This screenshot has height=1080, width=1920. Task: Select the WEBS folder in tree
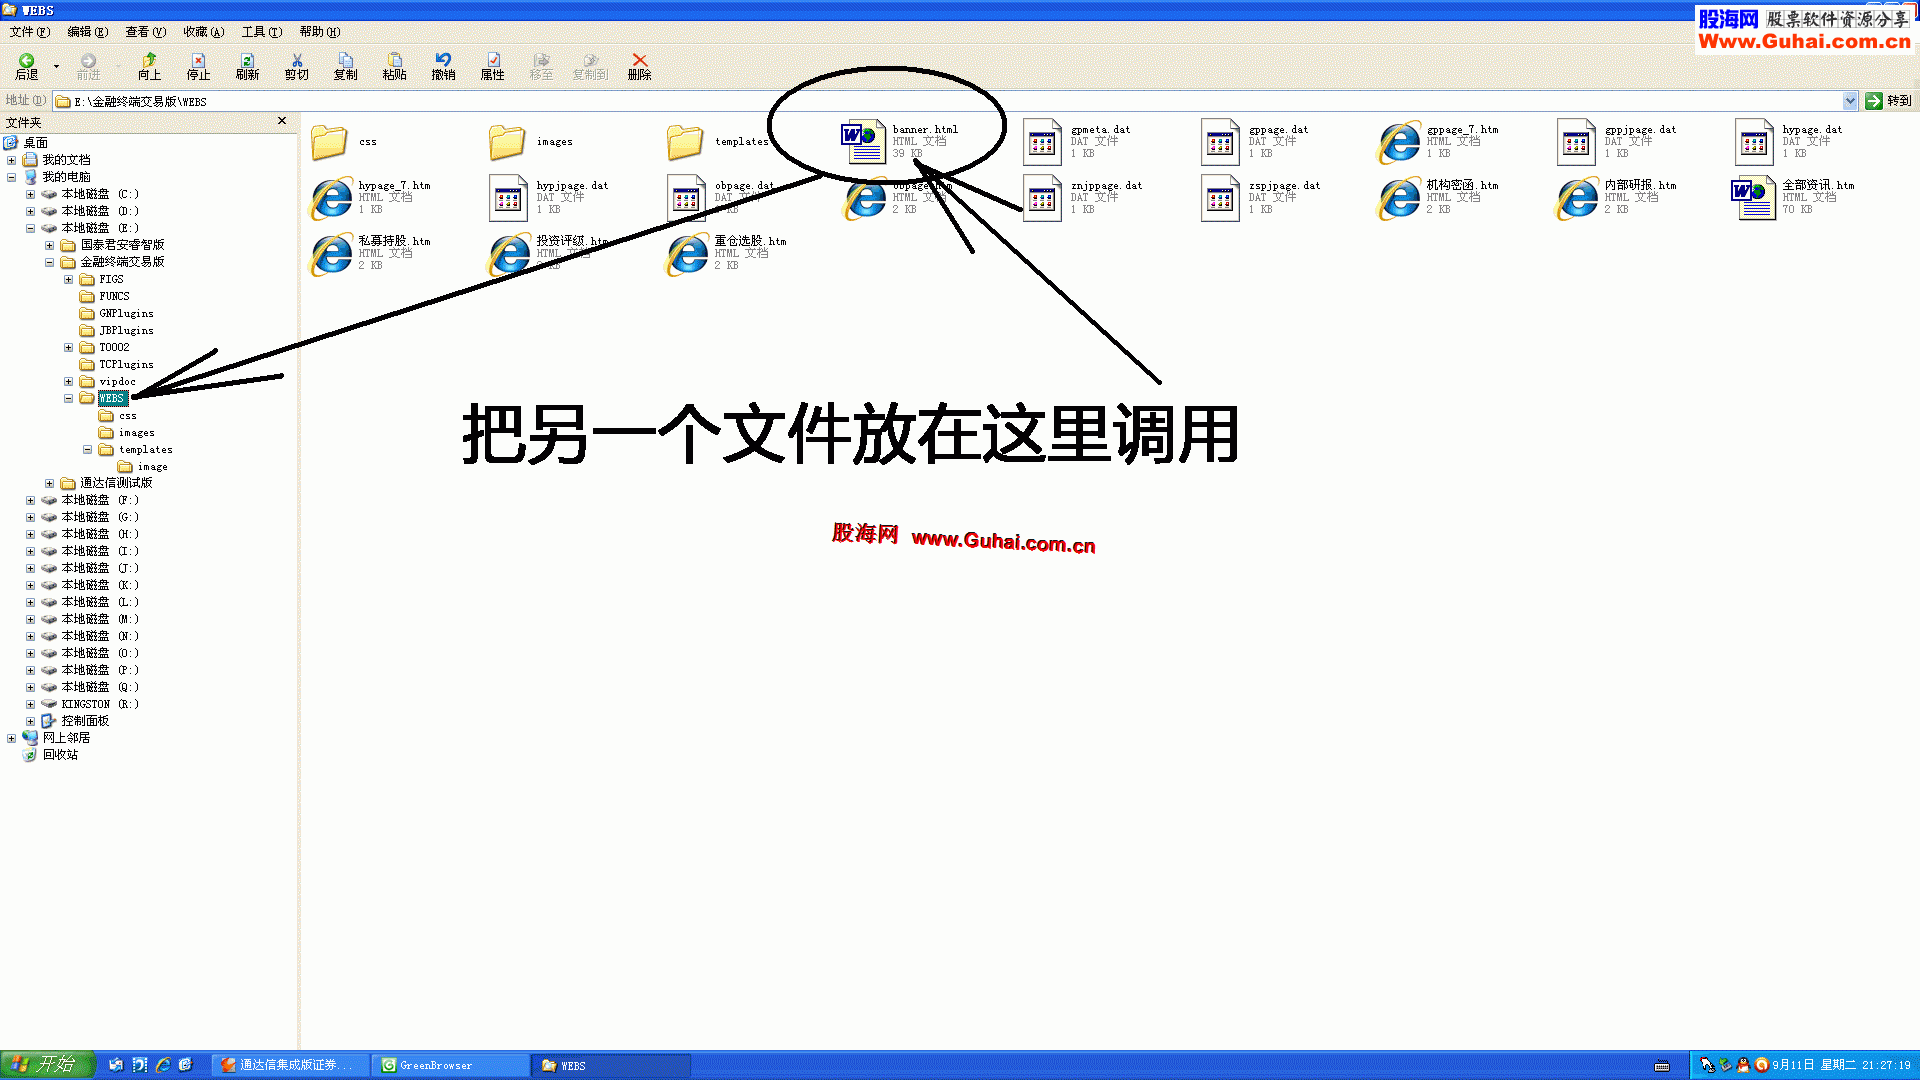112,398
